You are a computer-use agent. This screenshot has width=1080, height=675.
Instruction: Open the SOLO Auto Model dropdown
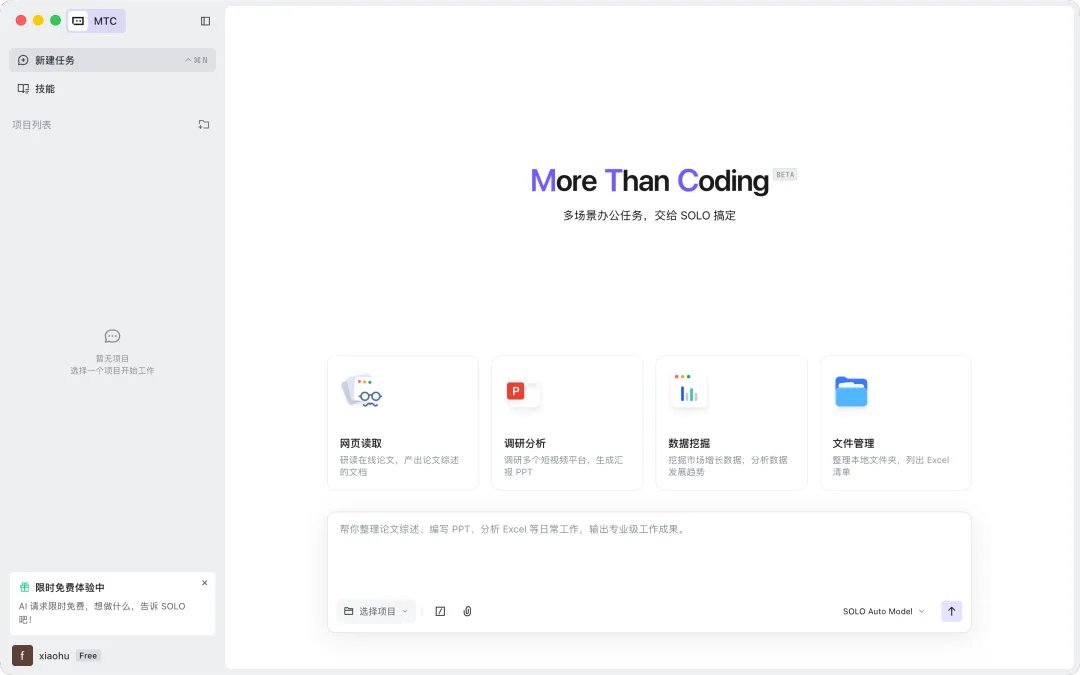click(x=882, y=611)
